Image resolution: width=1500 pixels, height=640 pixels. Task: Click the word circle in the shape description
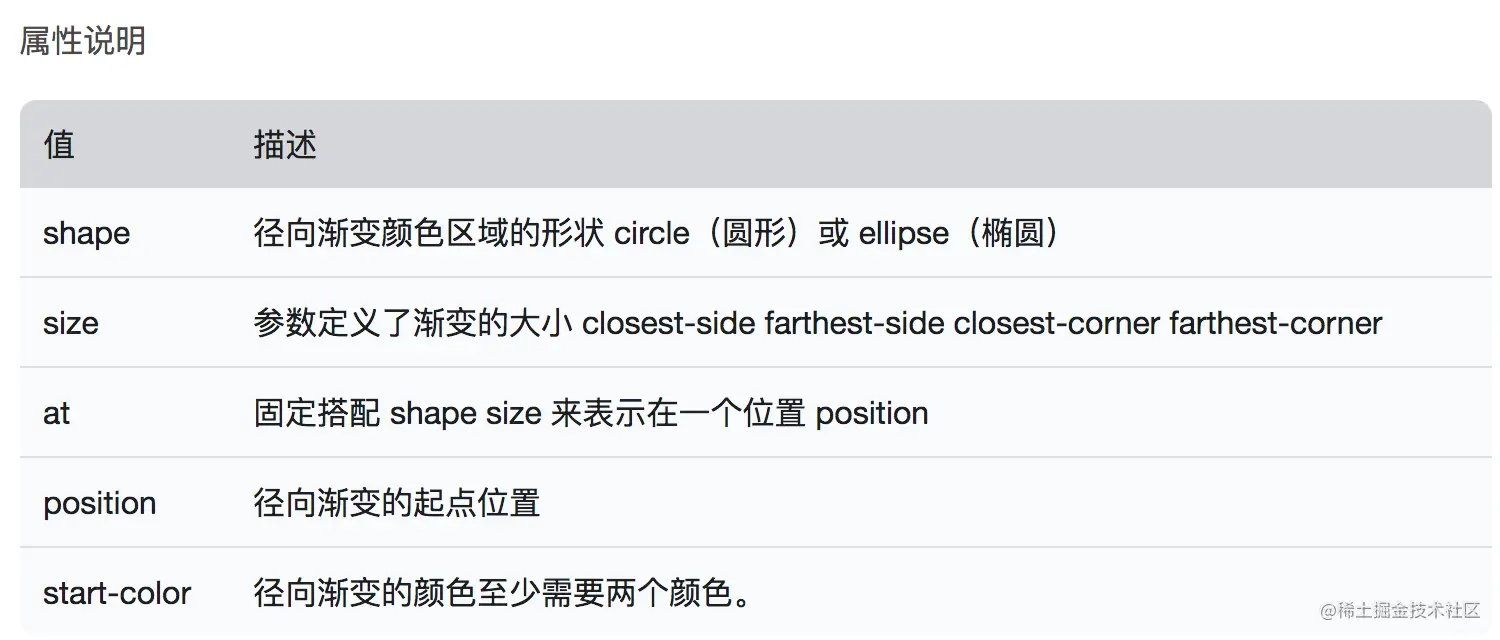[x=651, y=234]
